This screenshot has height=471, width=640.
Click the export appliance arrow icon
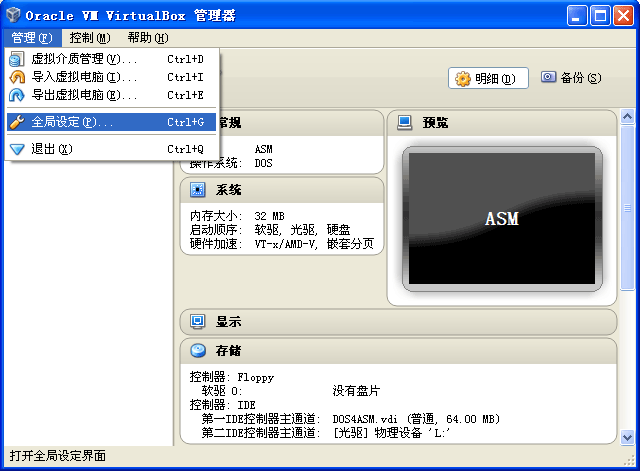pos(17,95)
